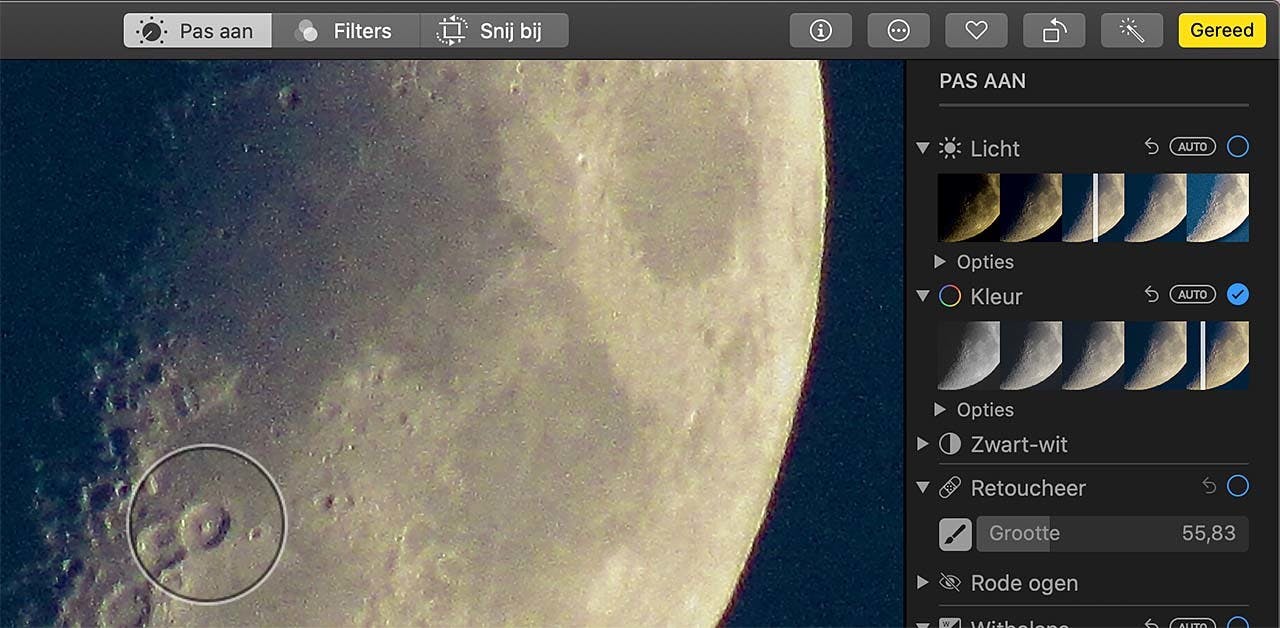Screen dimensions: 1280x628
Task: Activate the retouch brush tool
Action: (955, 534)
